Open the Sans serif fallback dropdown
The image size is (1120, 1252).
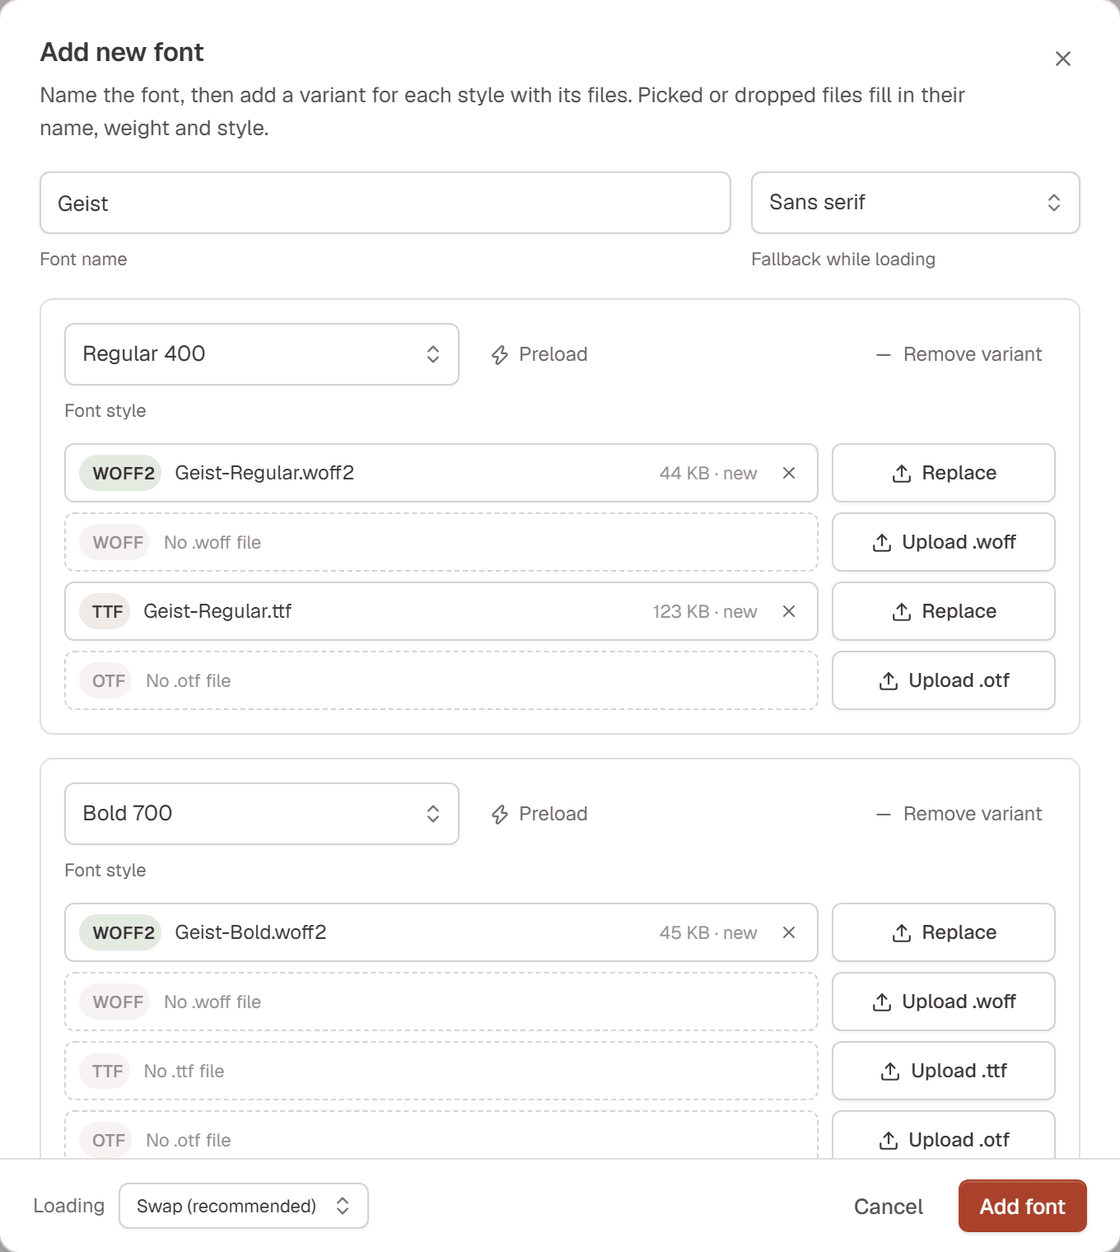tap(915, 203)
